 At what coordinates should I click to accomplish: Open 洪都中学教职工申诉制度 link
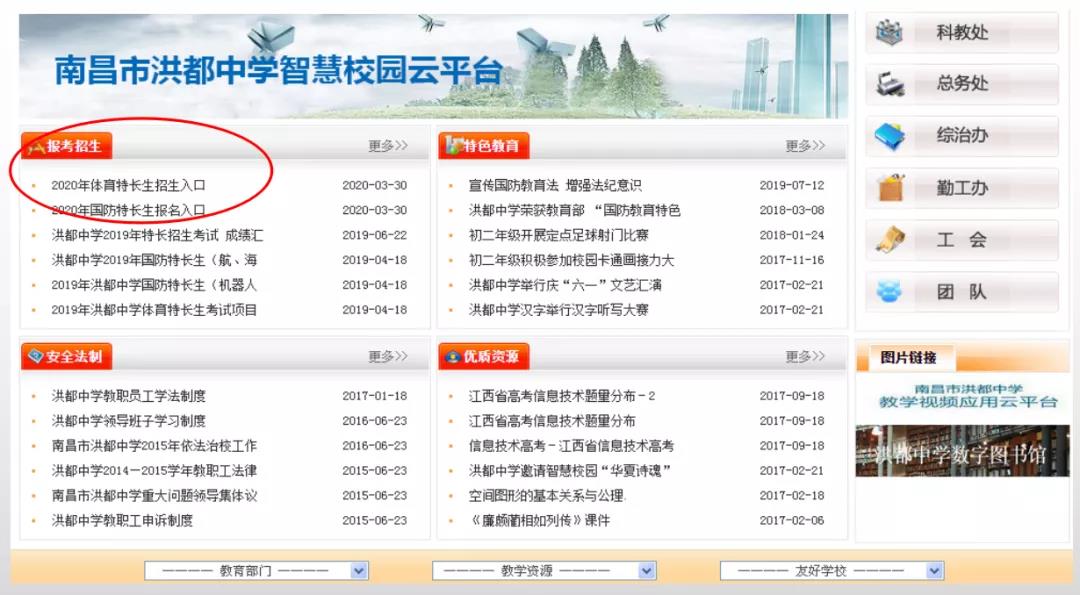(x=123, y=521)
